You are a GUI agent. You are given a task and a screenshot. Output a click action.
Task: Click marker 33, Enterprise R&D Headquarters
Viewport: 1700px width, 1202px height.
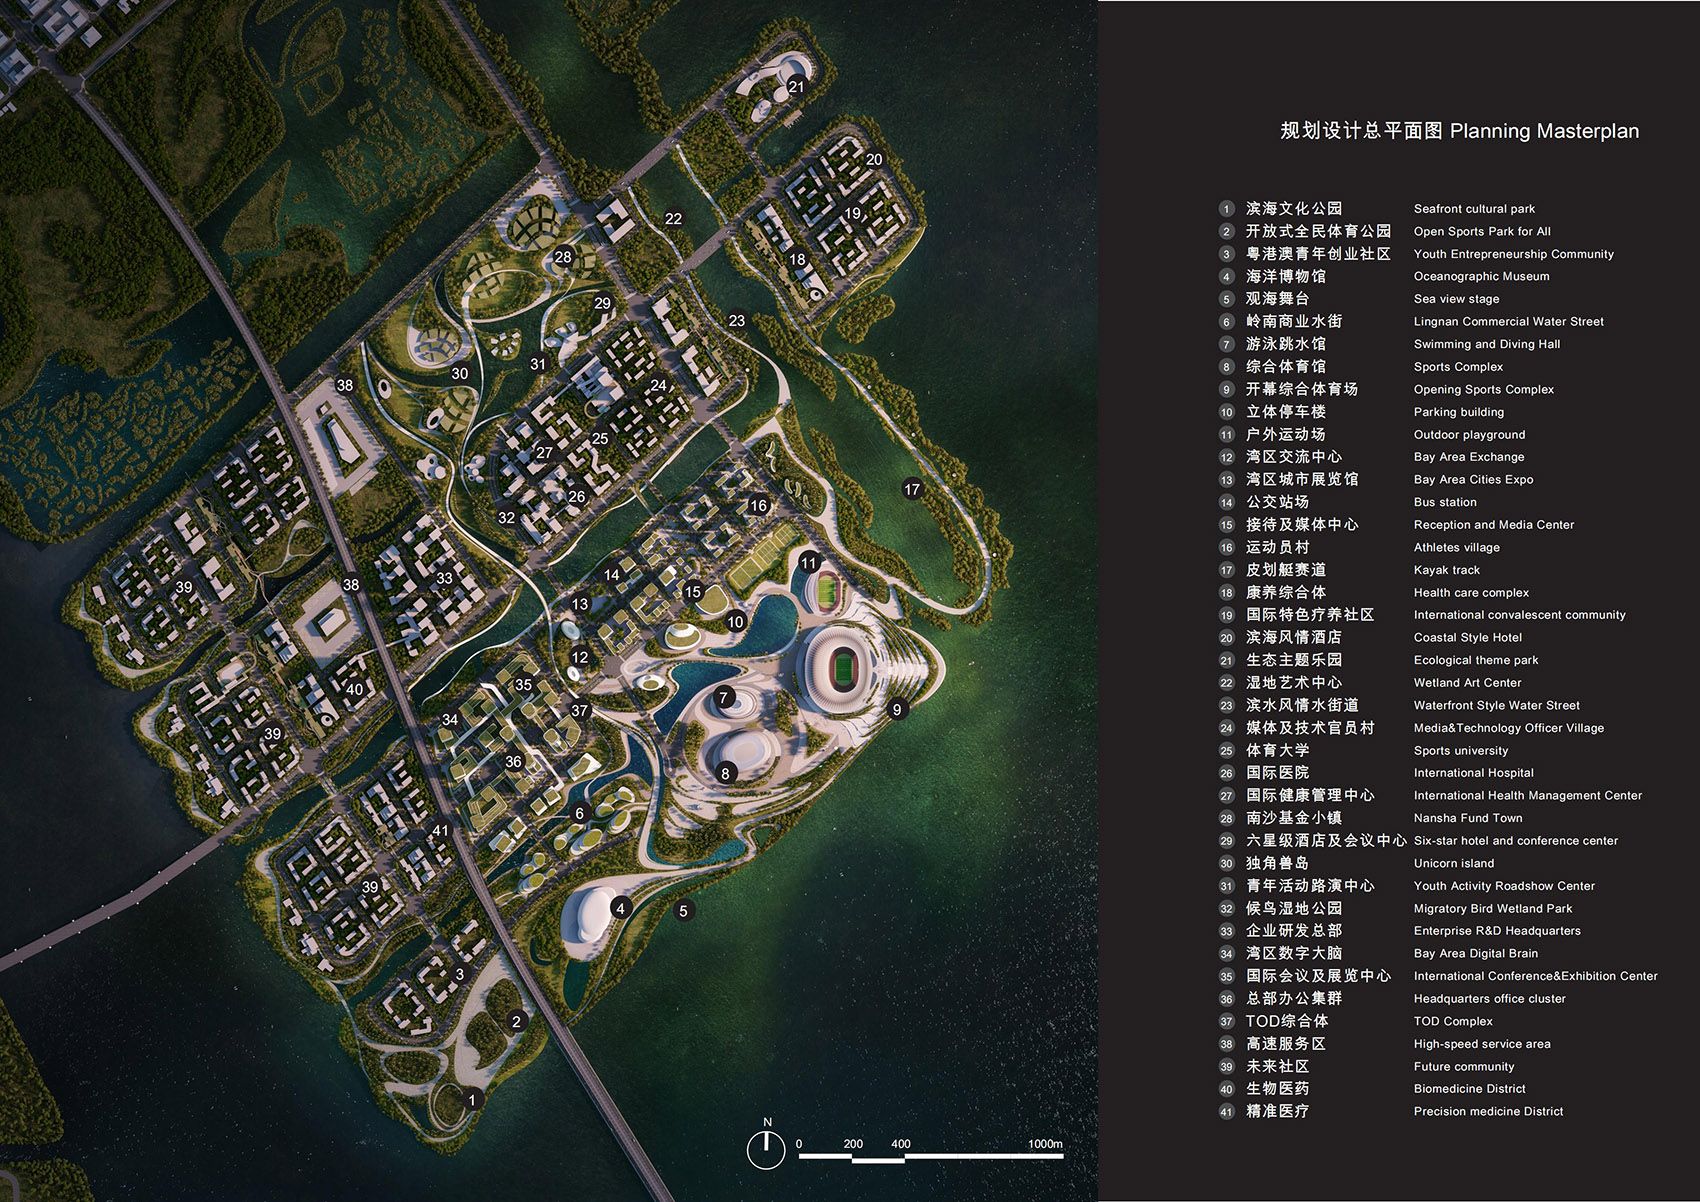click(x=443, y=577)
